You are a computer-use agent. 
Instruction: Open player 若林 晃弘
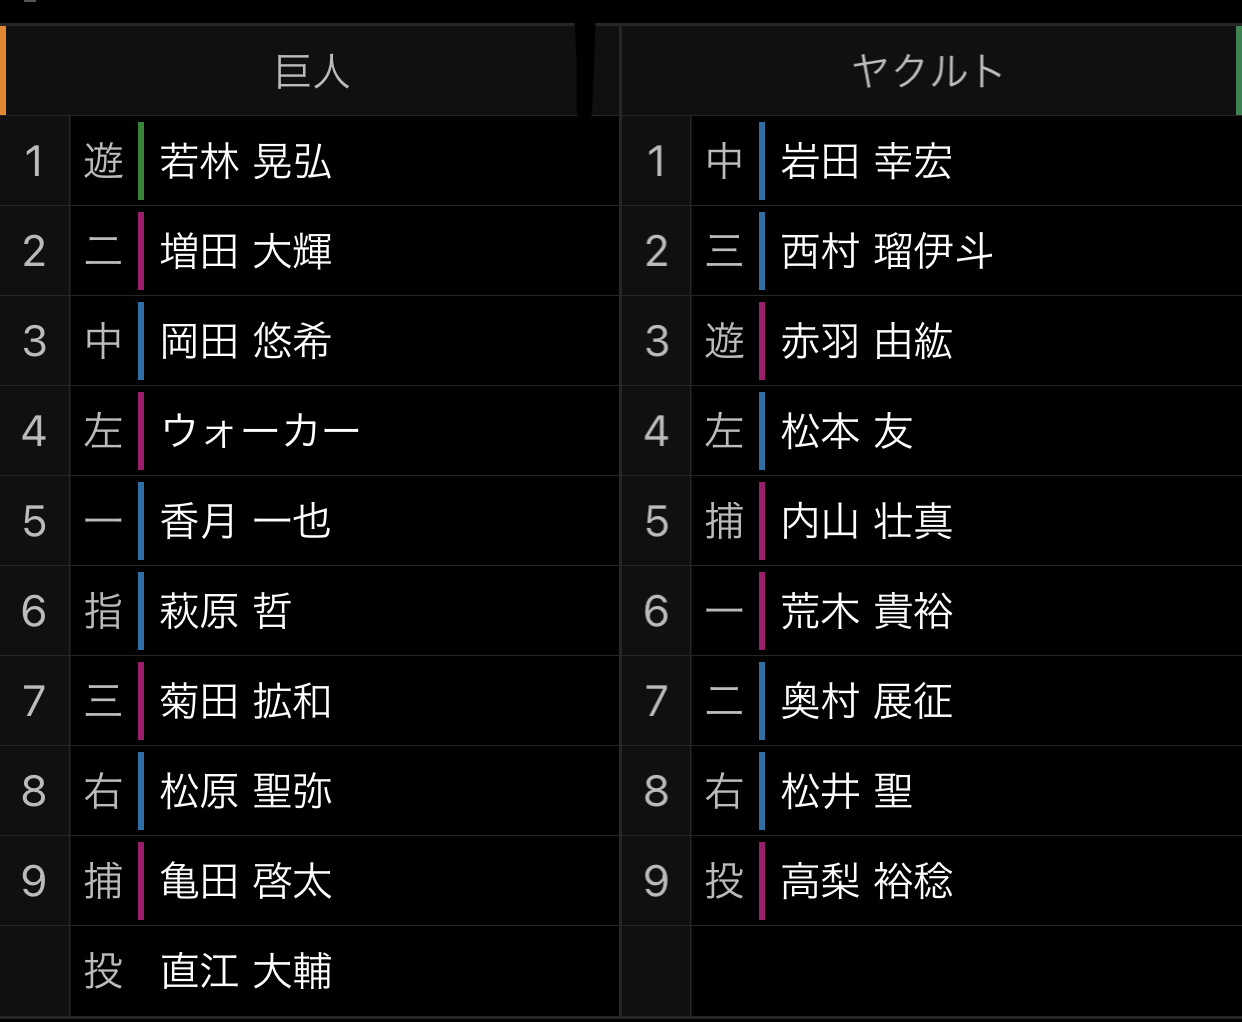click(x=245, y=161)
